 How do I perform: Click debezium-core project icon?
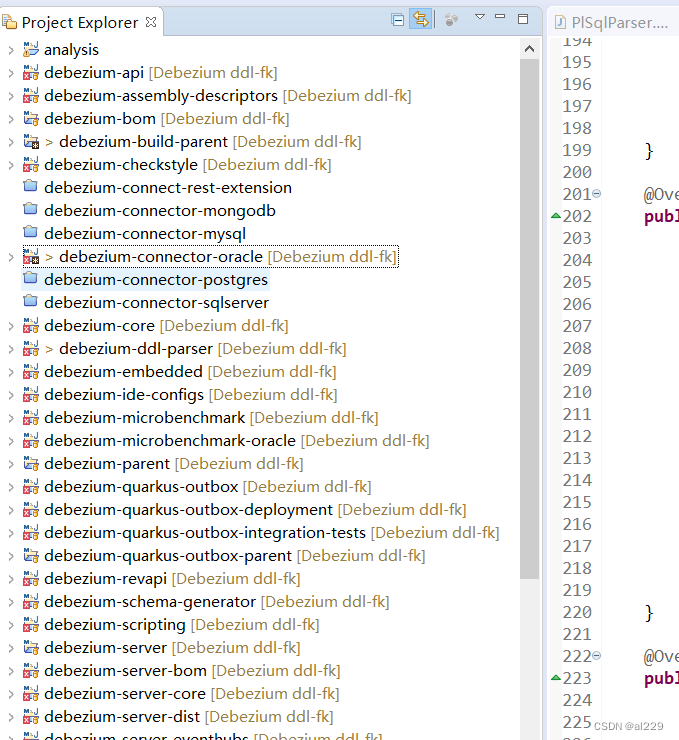pos(31,325)
